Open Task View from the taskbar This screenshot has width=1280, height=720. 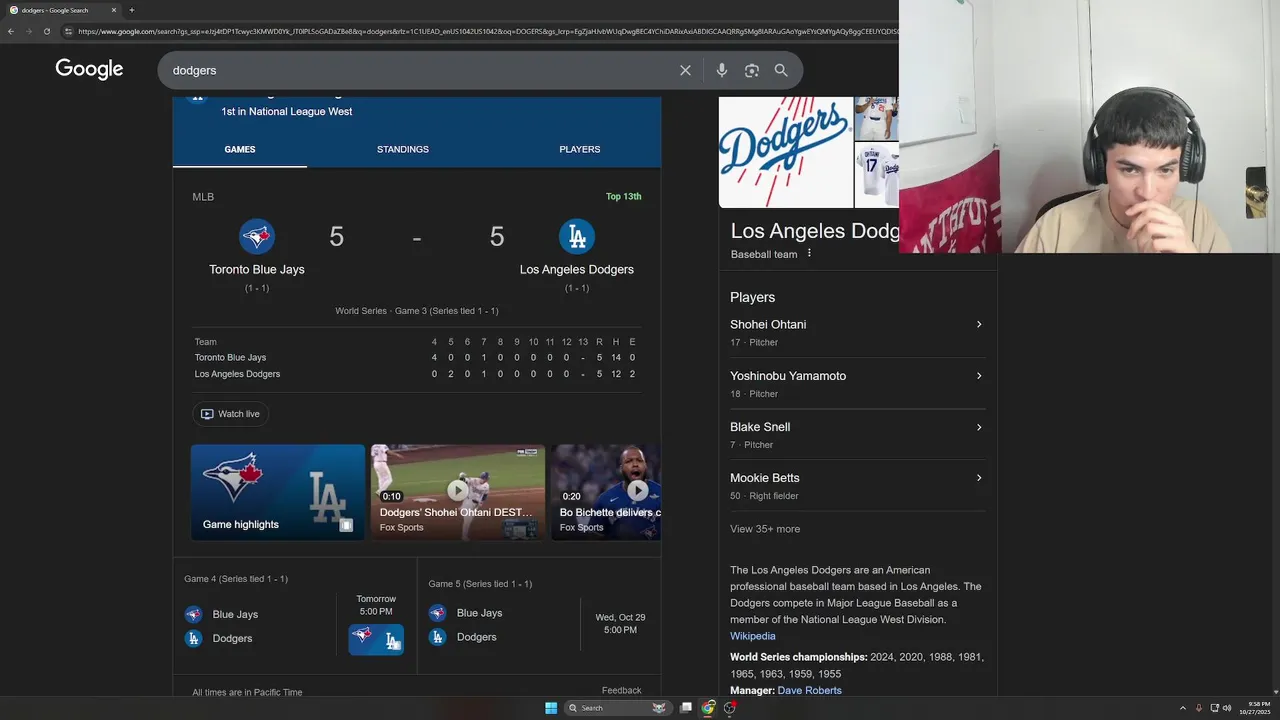click(686, 708)
